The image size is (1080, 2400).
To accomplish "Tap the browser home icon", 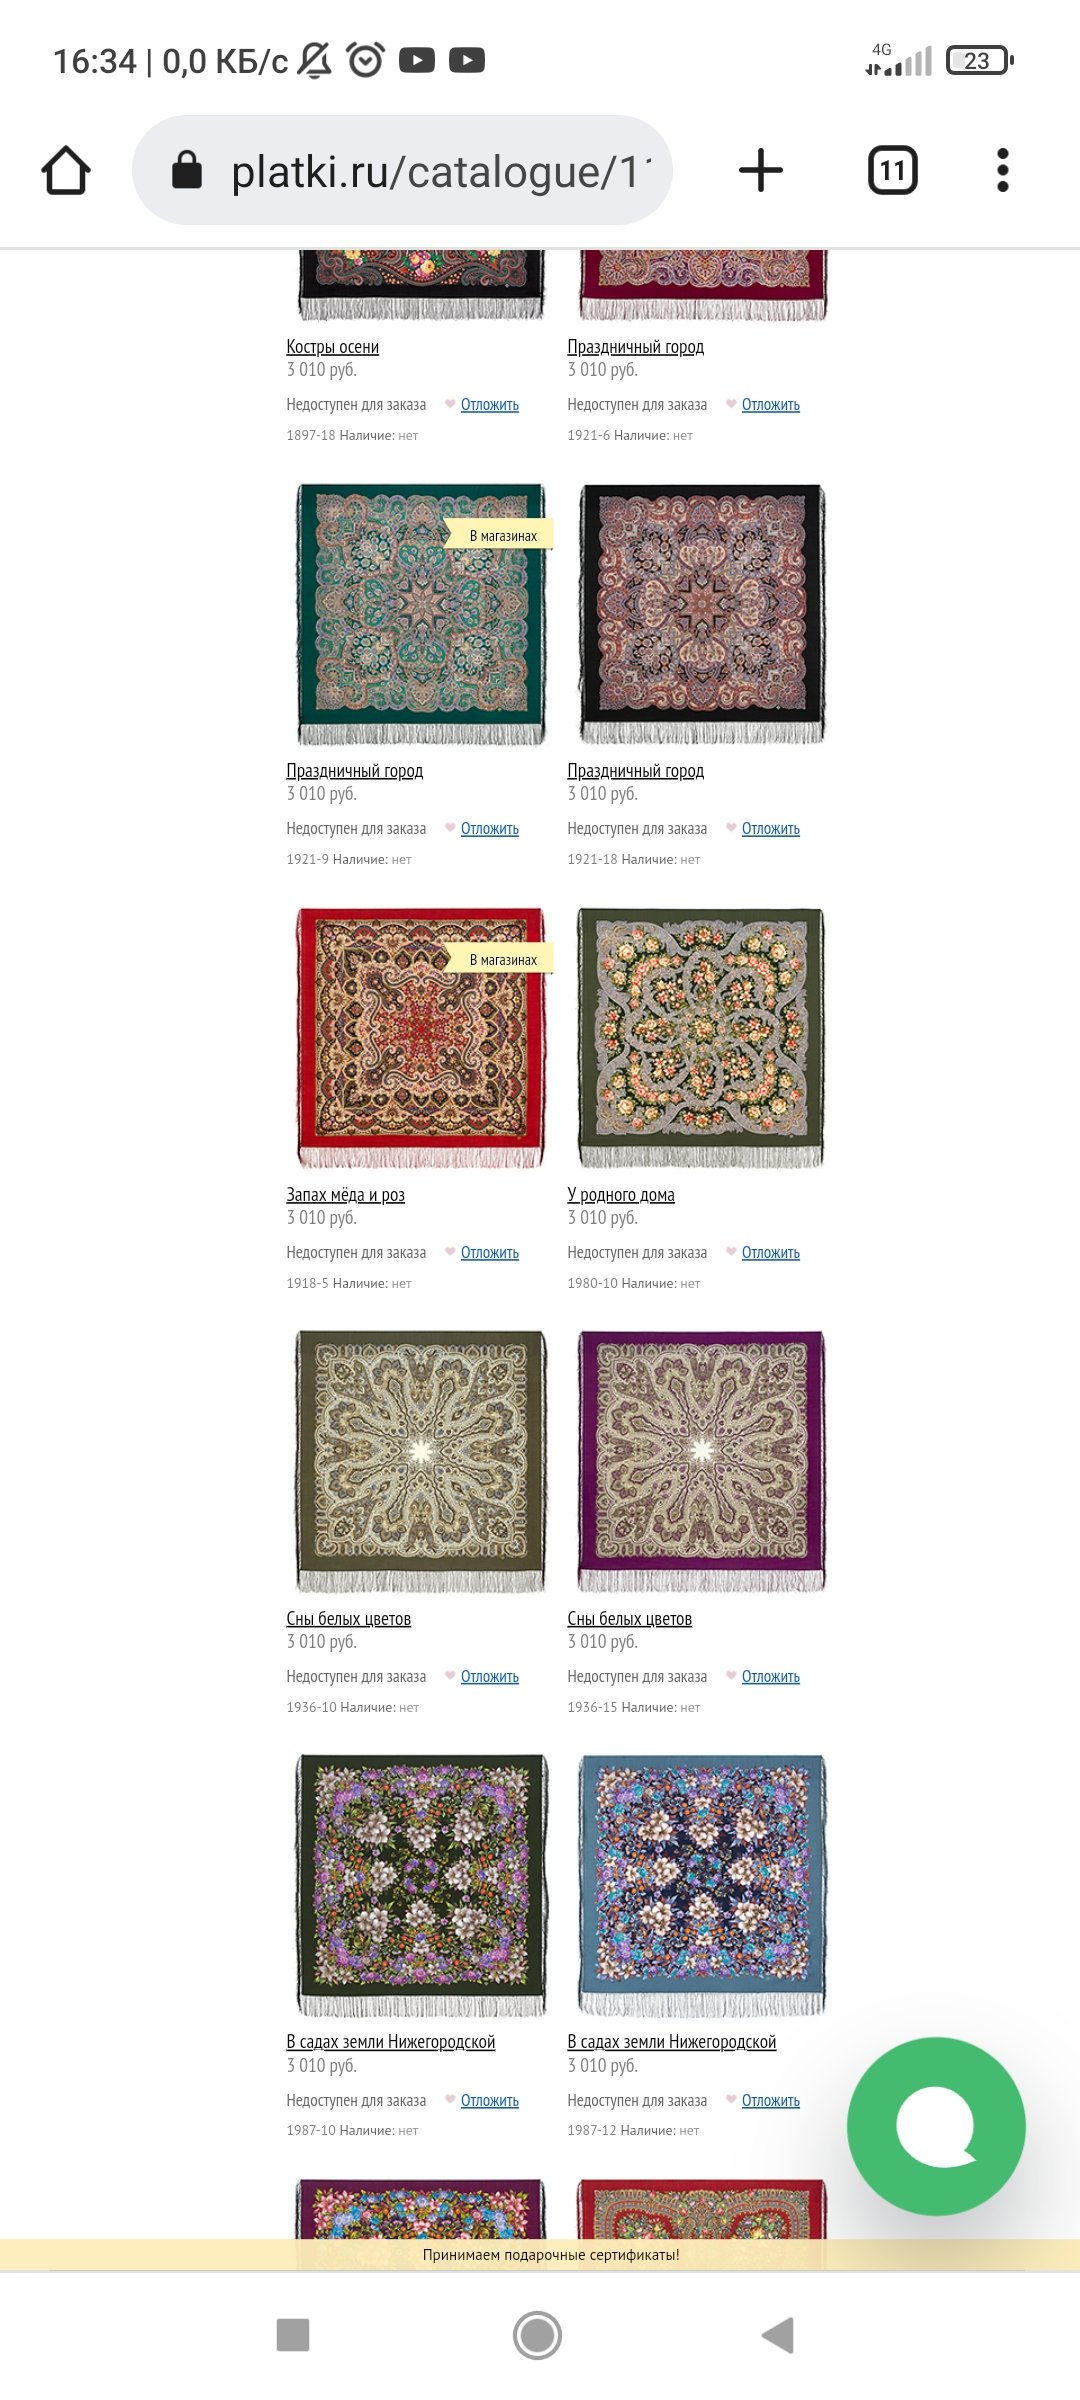I will tap(66, 170).
